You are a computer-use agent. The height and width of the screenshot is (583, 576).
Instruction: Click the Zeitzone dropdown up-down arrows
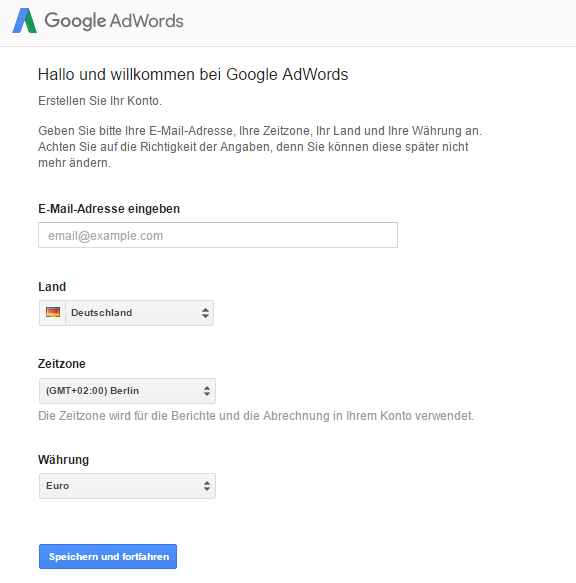[x=207, y=391]
